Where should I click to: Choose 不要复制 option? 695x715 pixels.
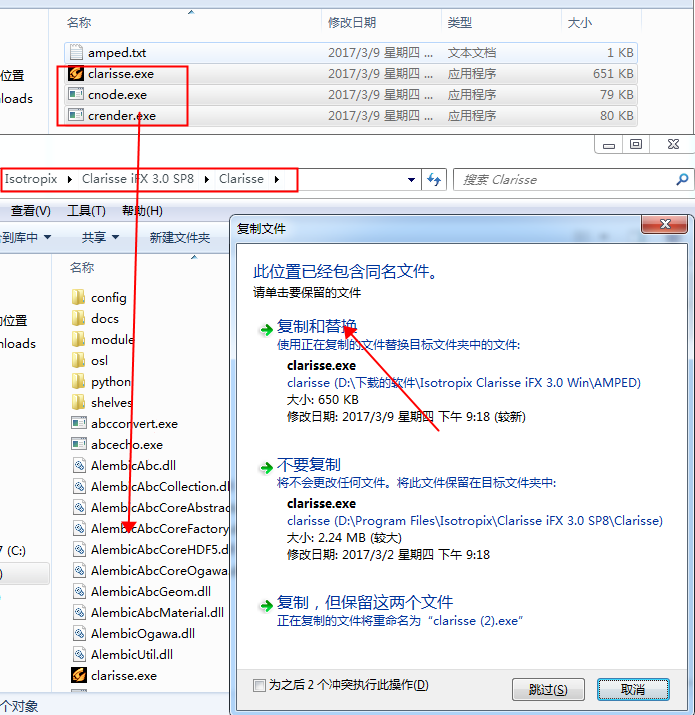309,465
